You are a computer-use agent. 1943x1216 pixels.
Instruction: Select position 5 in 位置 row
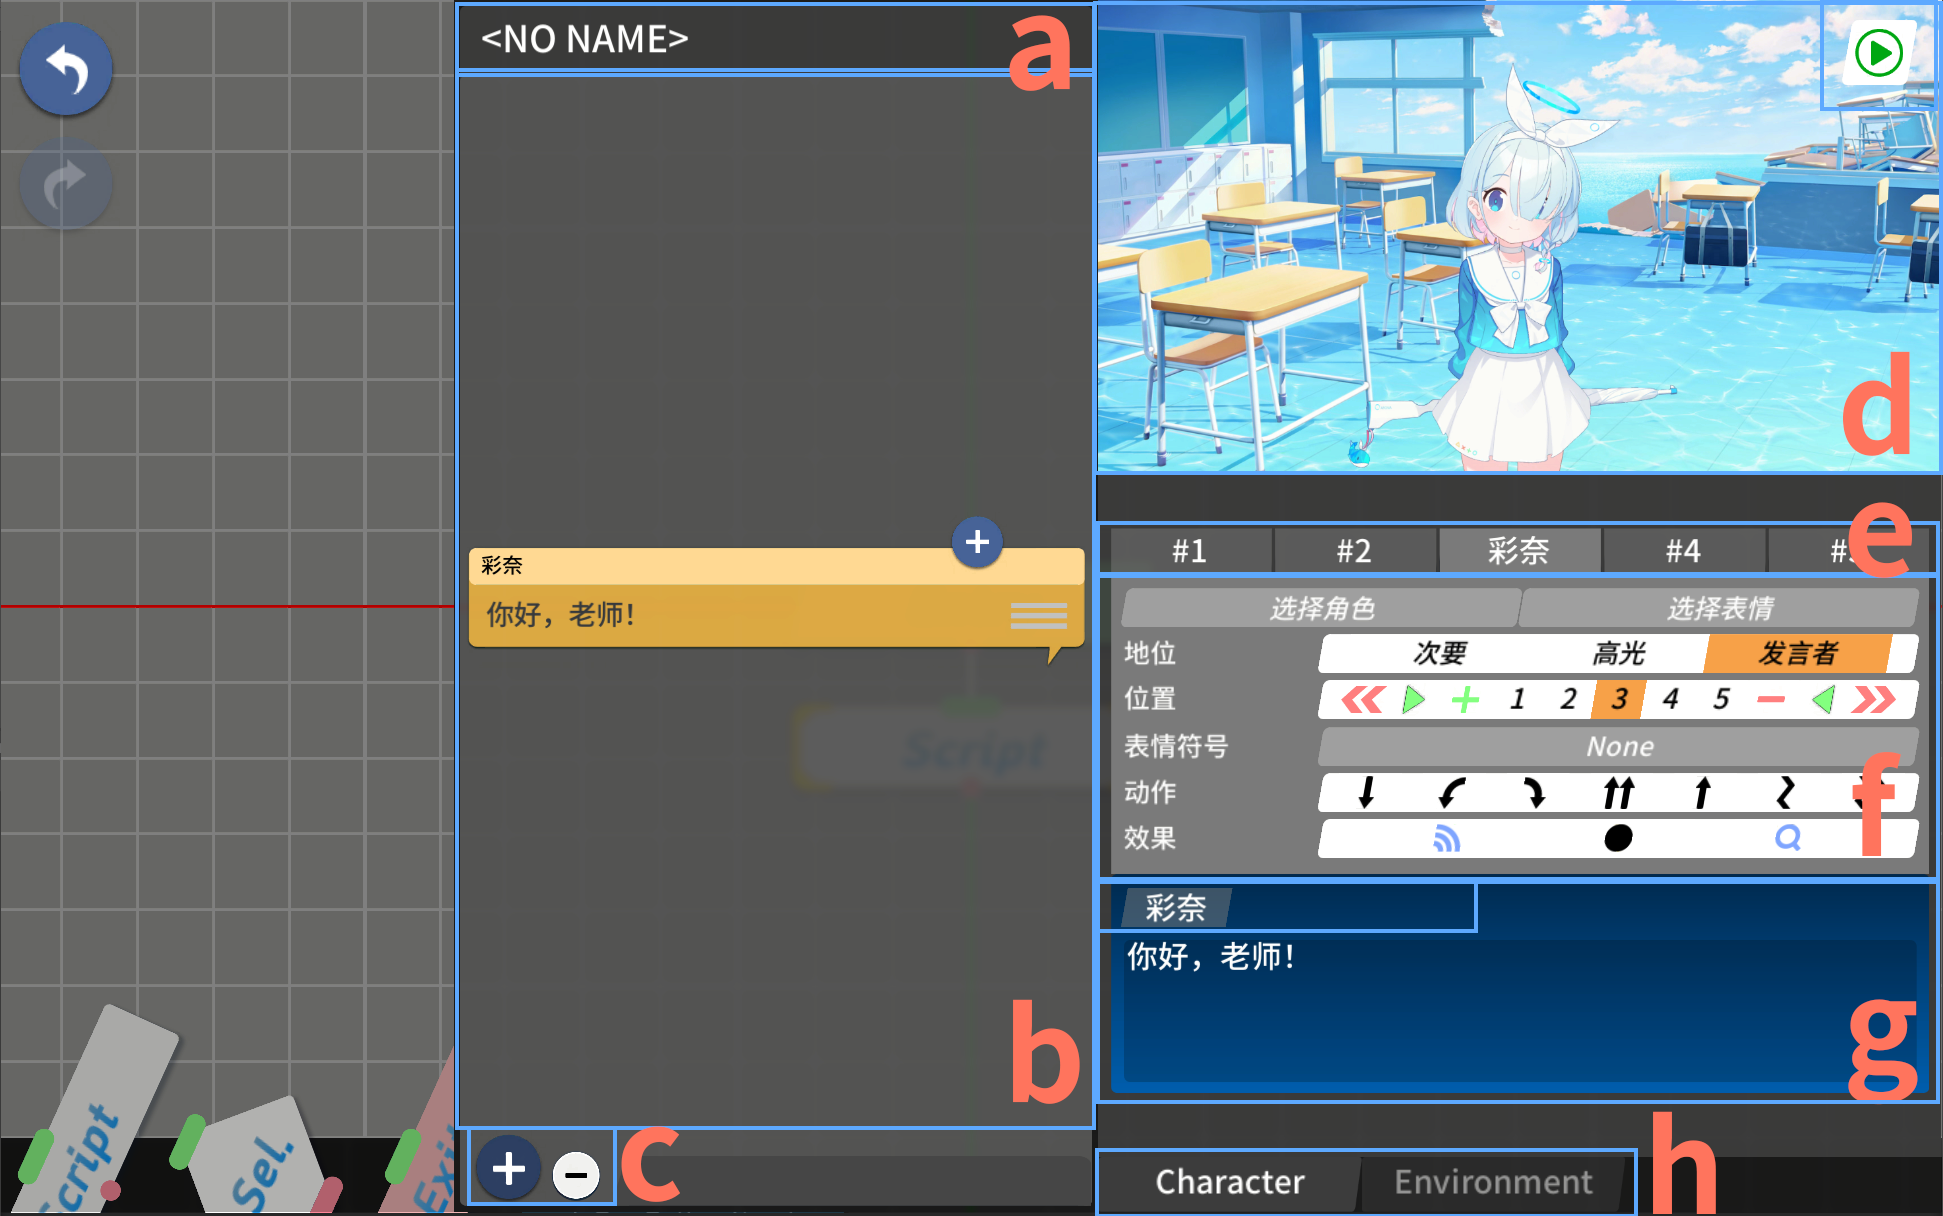[1721, 699]
